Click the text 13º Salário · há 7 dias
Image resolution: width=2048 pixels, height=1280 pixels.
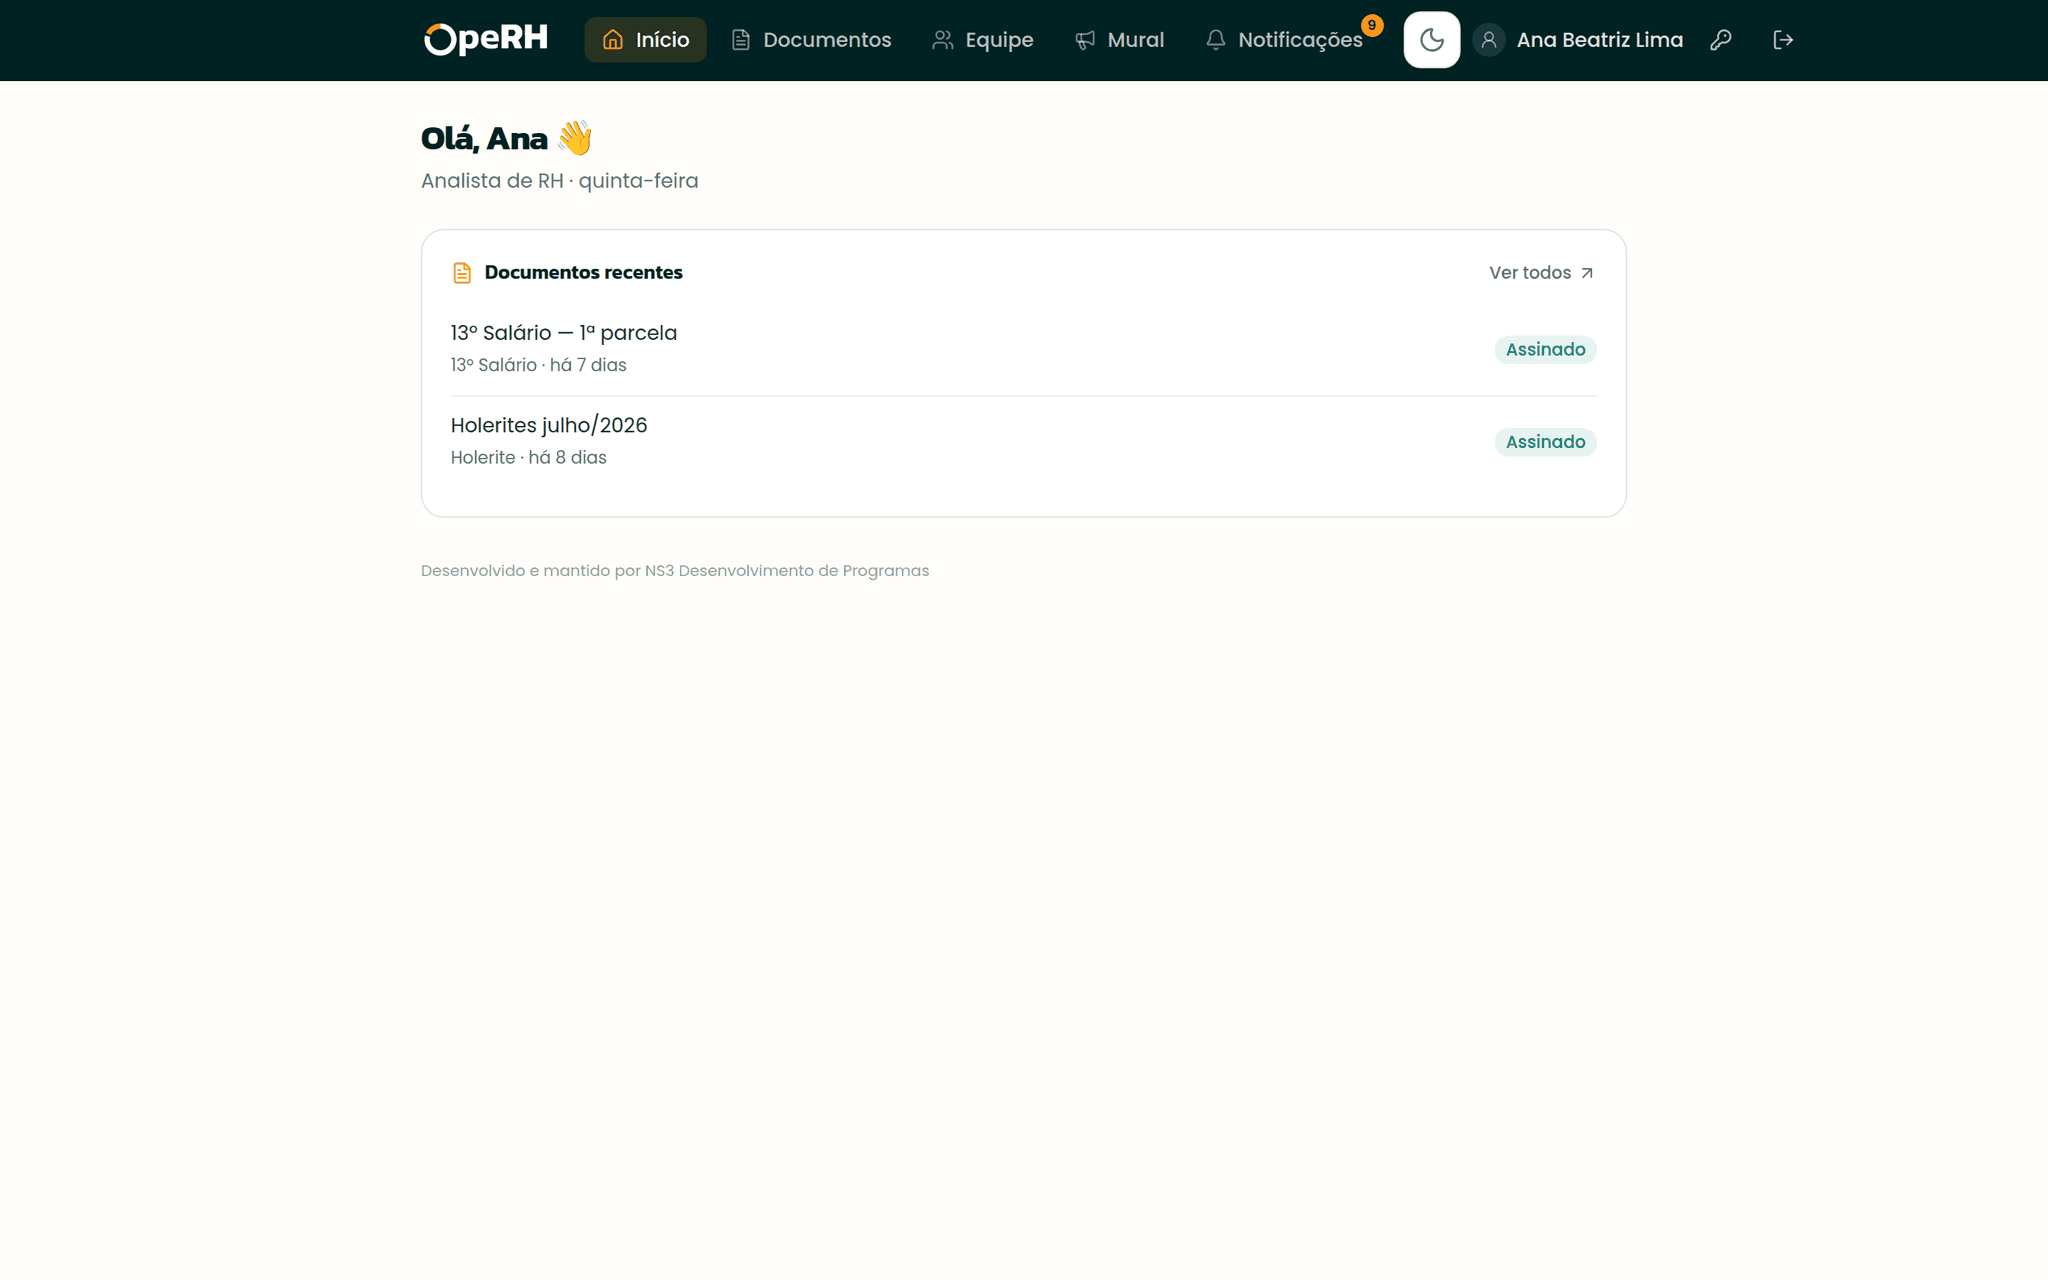(539, 365)
